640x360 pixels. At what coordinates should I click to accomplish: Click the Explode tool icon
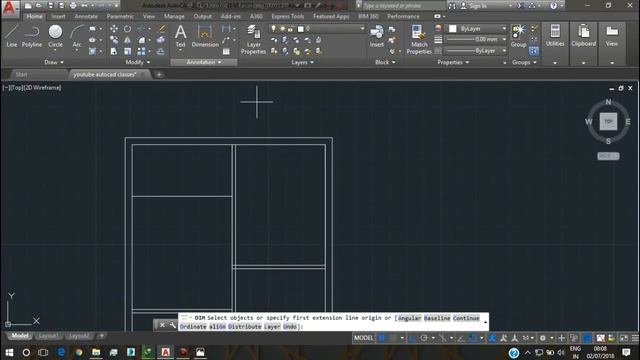click(161, 40)
